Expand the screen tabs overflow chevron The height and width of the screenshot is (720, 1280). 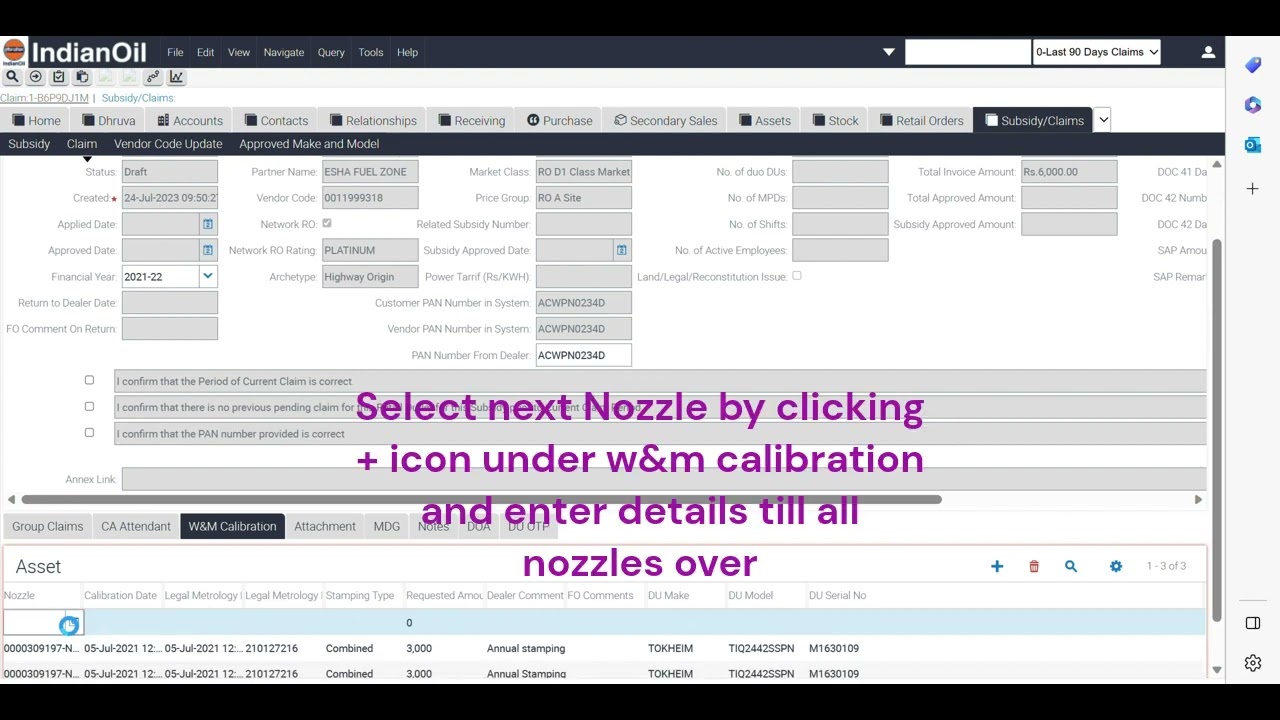click(x=1103, y=120)
